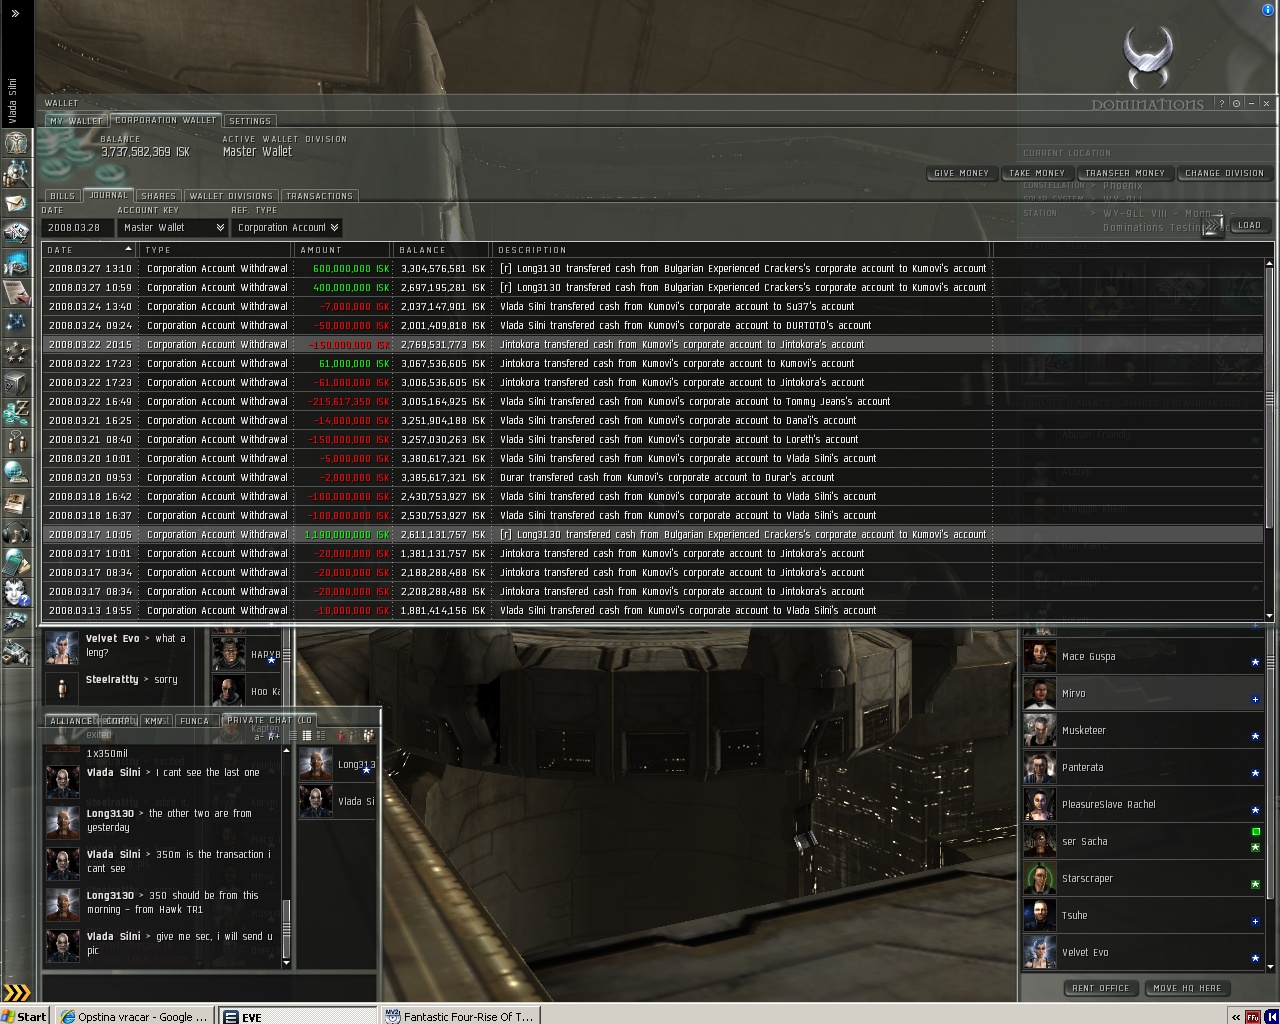Screen dimensions: 1280x1024
Task: Click the star icon beside Mace Guspa
Action: 1255,662
